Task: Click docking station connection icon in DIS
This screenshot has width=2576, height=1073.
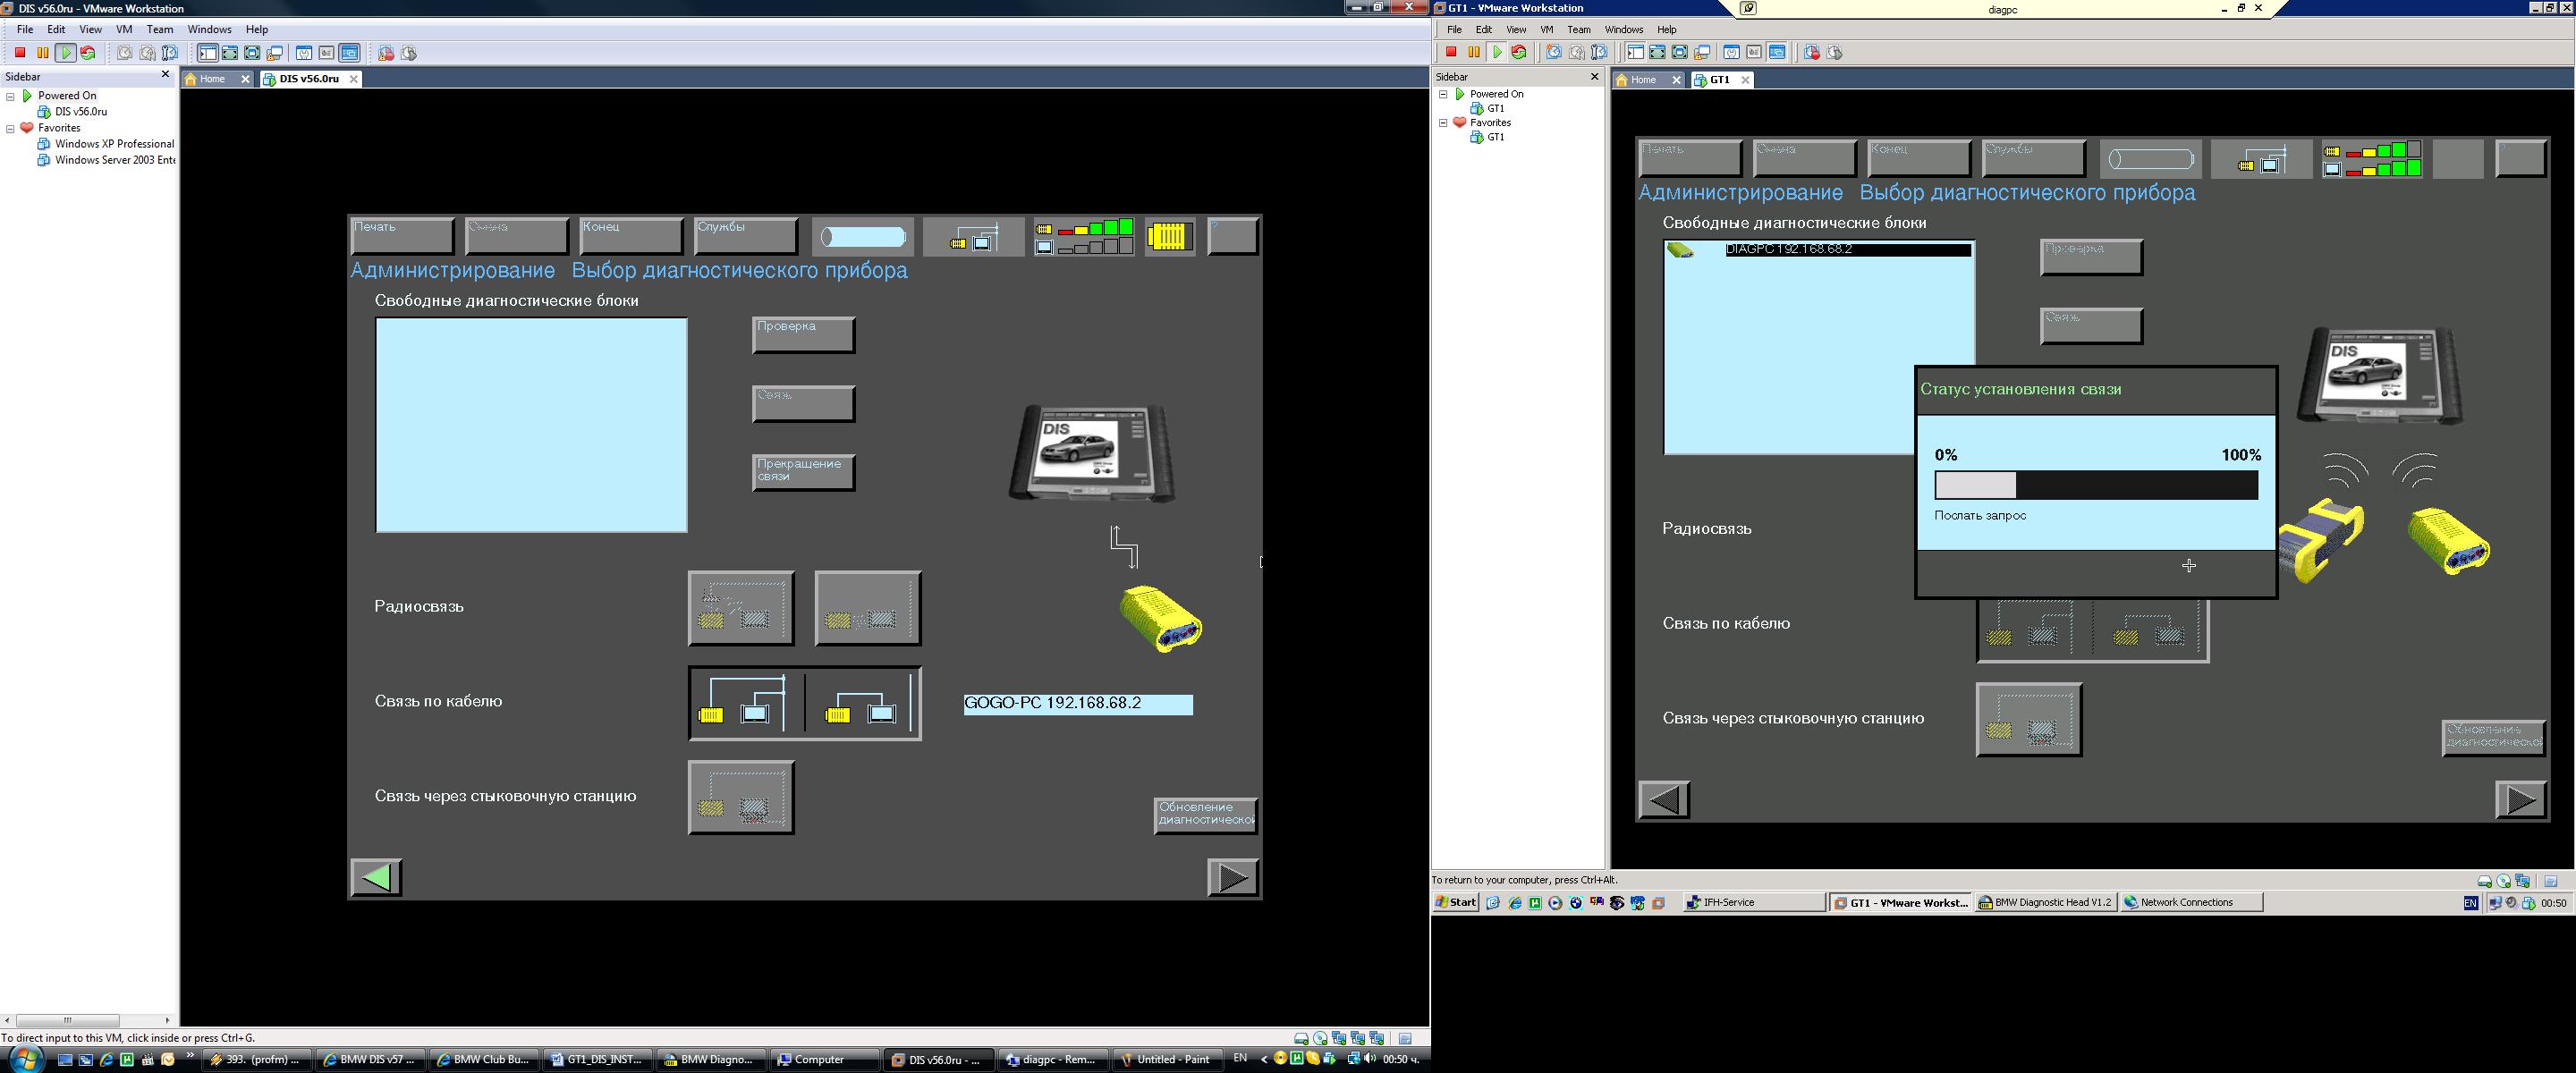Action: pos(741,798)
